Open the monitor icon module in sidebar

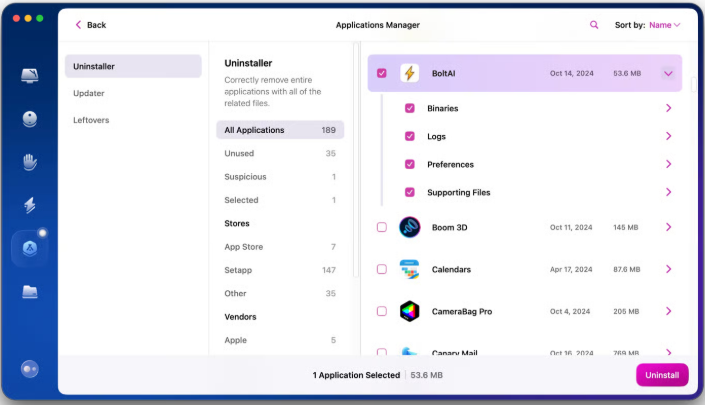[x=30, y=76]
